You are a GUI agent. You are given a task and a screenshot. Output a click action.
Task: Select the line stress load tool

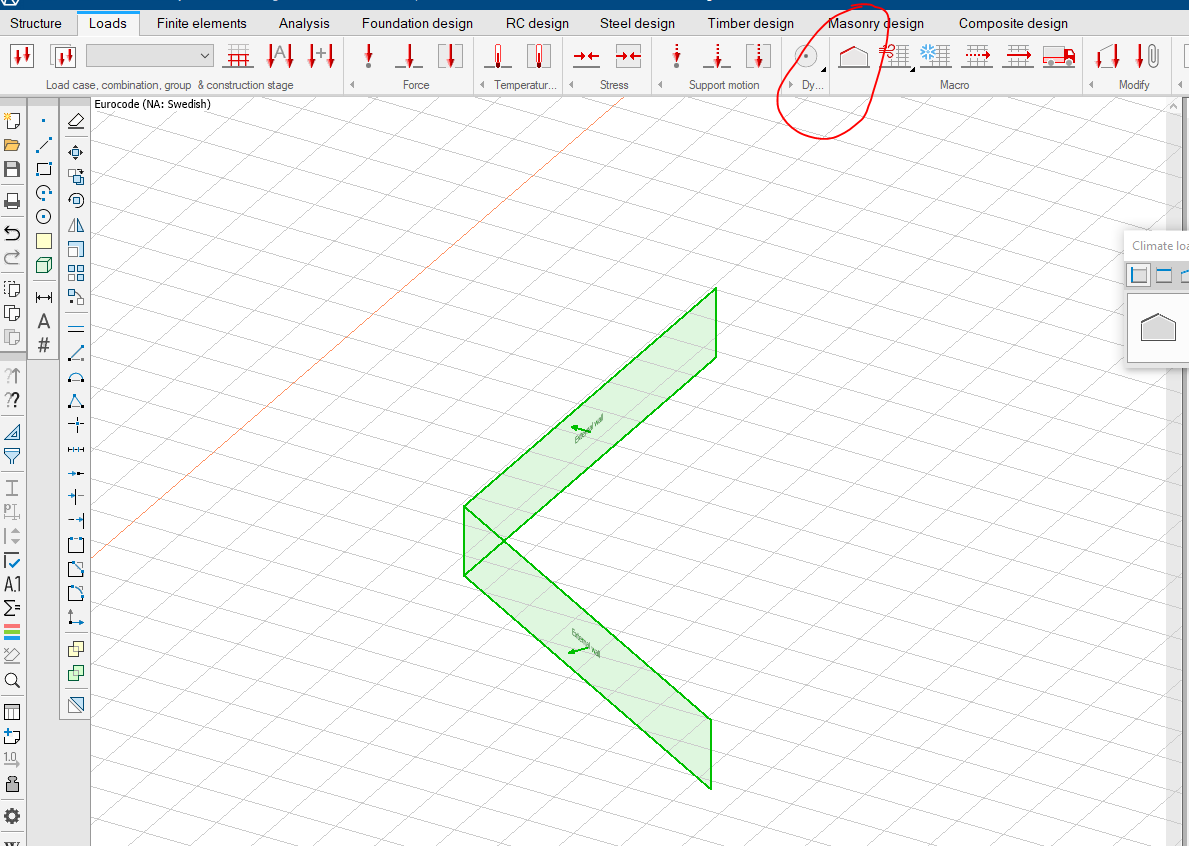[586, 56]
